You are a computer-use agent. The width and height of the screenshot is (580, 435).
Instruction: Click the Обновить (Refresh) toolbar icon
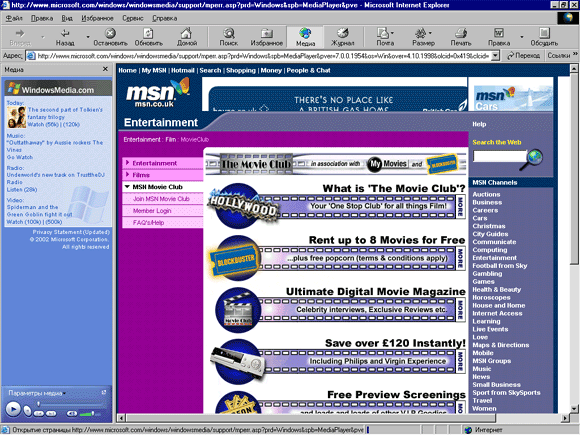tap(148, 34)
